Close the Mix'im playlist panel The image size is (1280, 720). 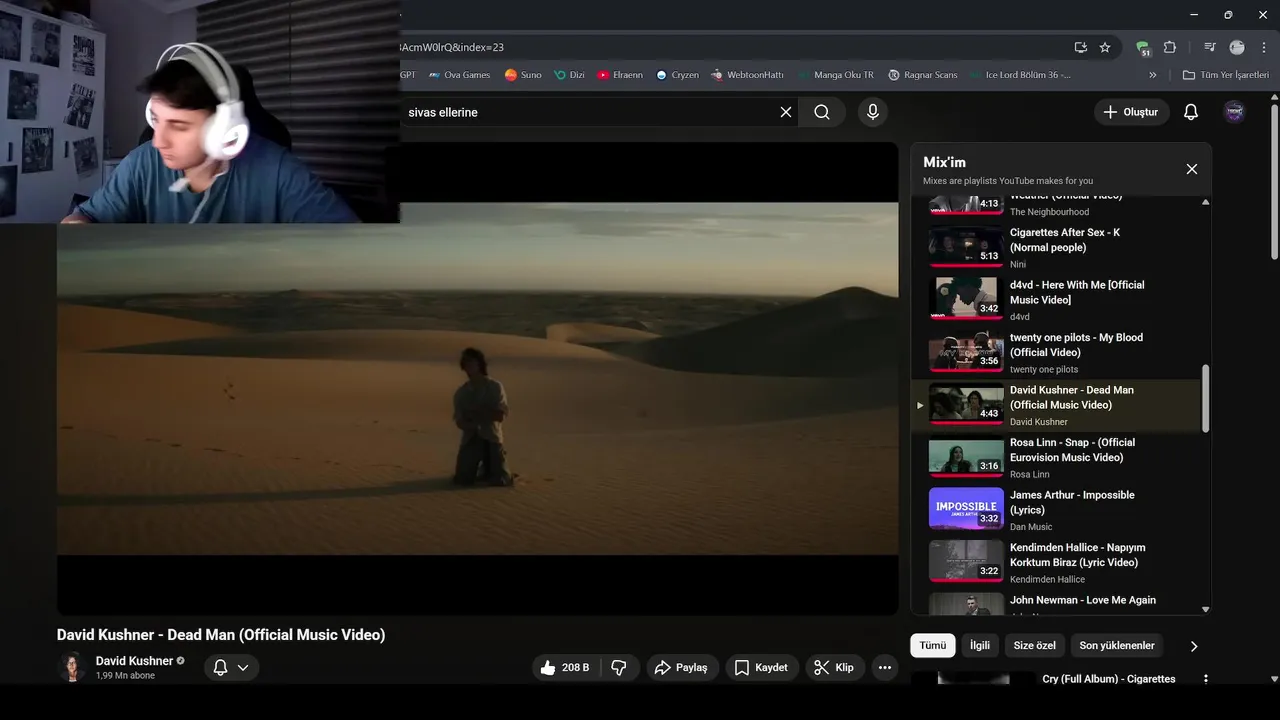pos(1191,169)
